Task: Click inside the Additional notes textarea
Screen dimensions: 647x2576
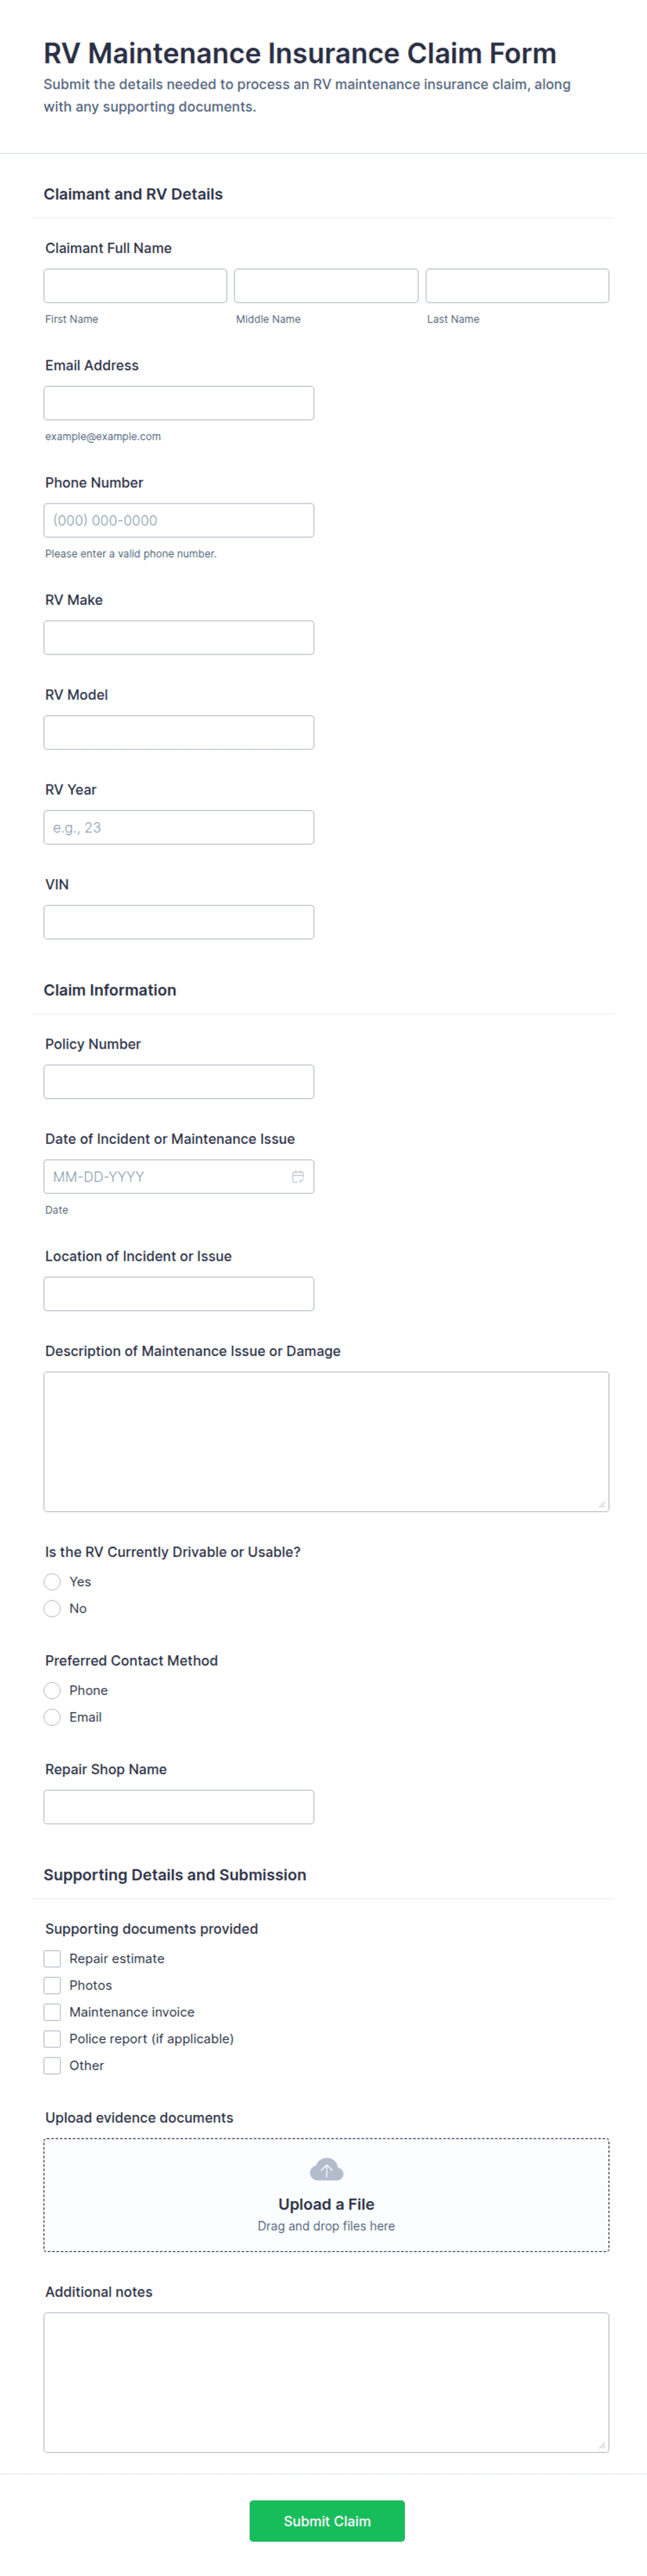Action: 326,2382
